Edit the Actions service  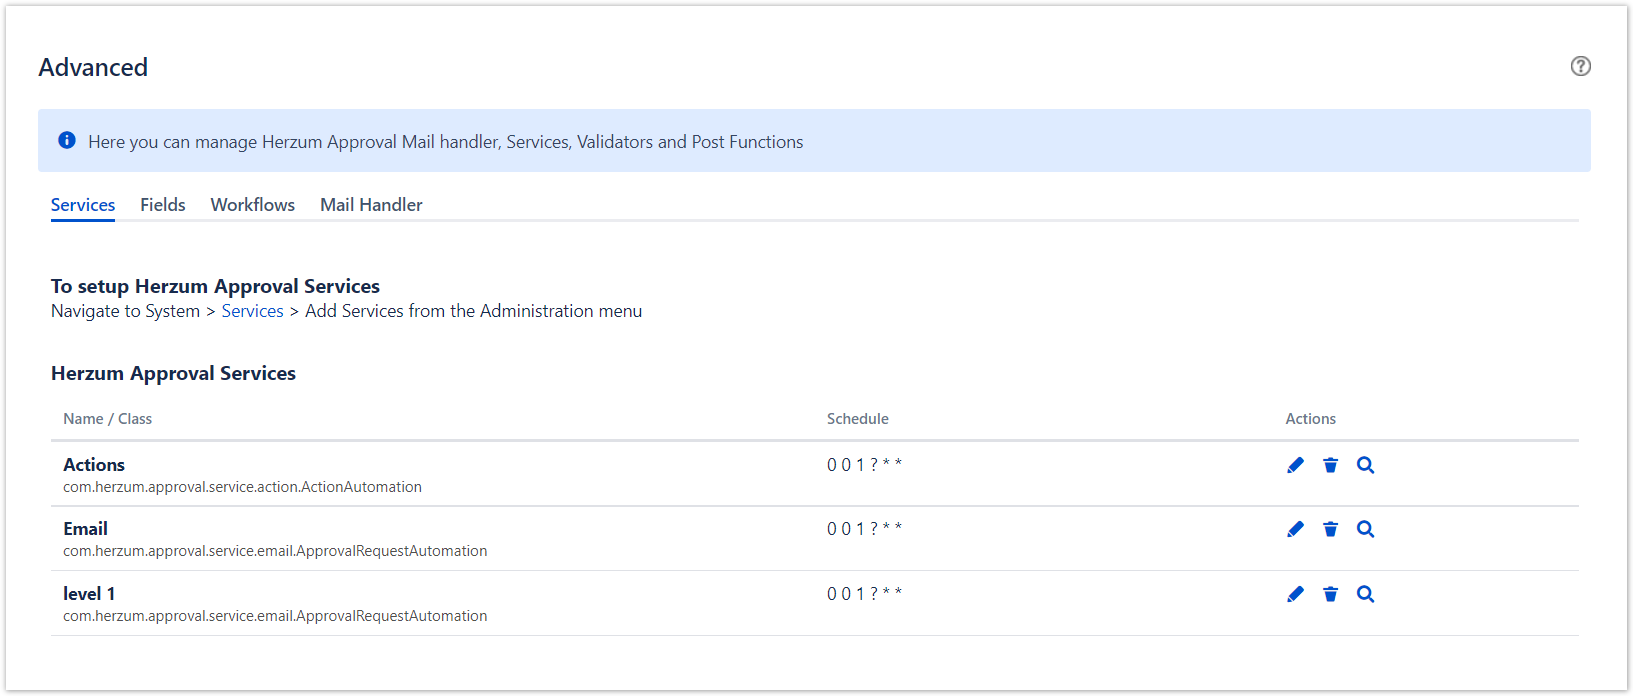(x=1295, y=465)
